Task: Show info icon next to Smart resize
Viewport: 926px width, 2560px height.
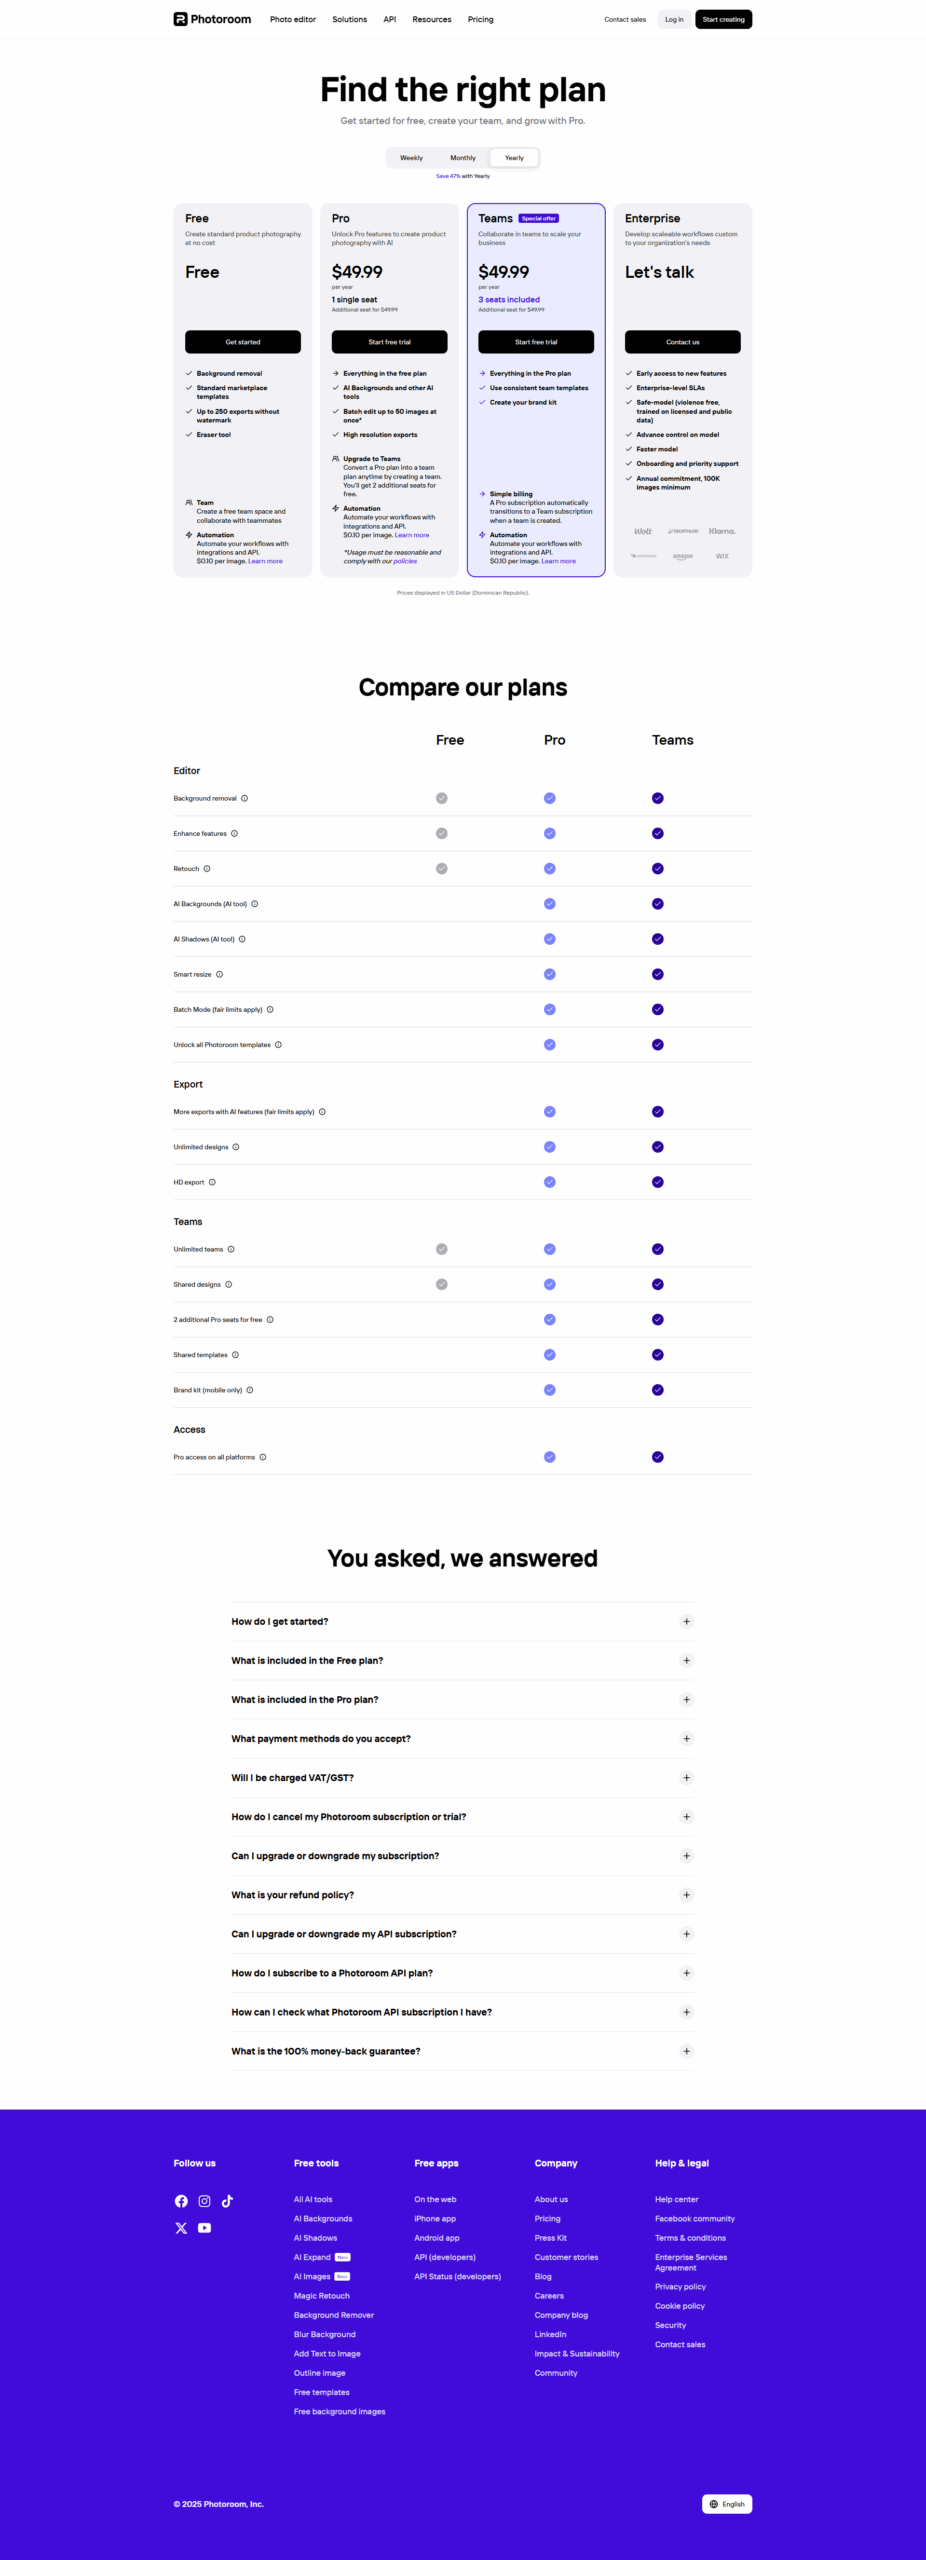Action: click(x=219, y=974)
